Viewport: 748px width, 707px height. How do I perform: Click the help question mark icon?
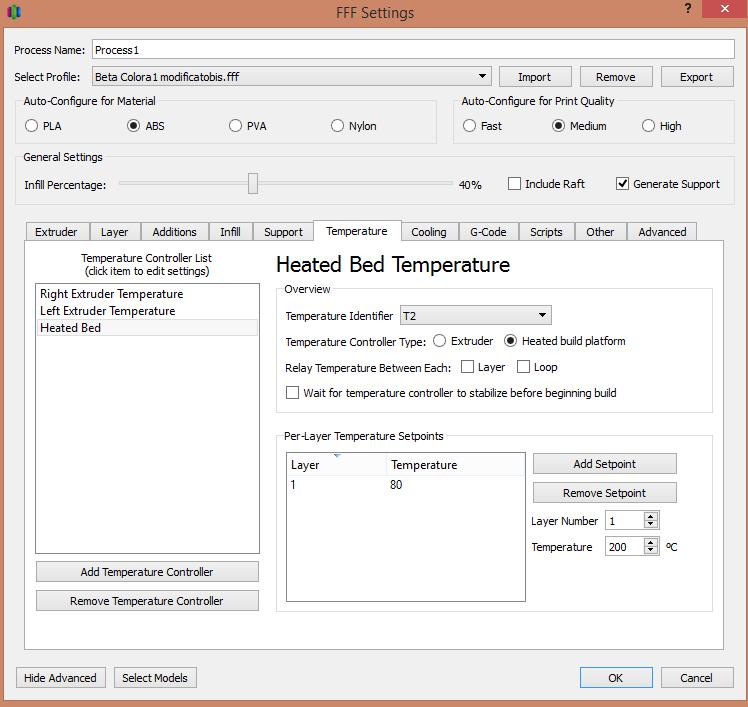(x=688, y=9)
